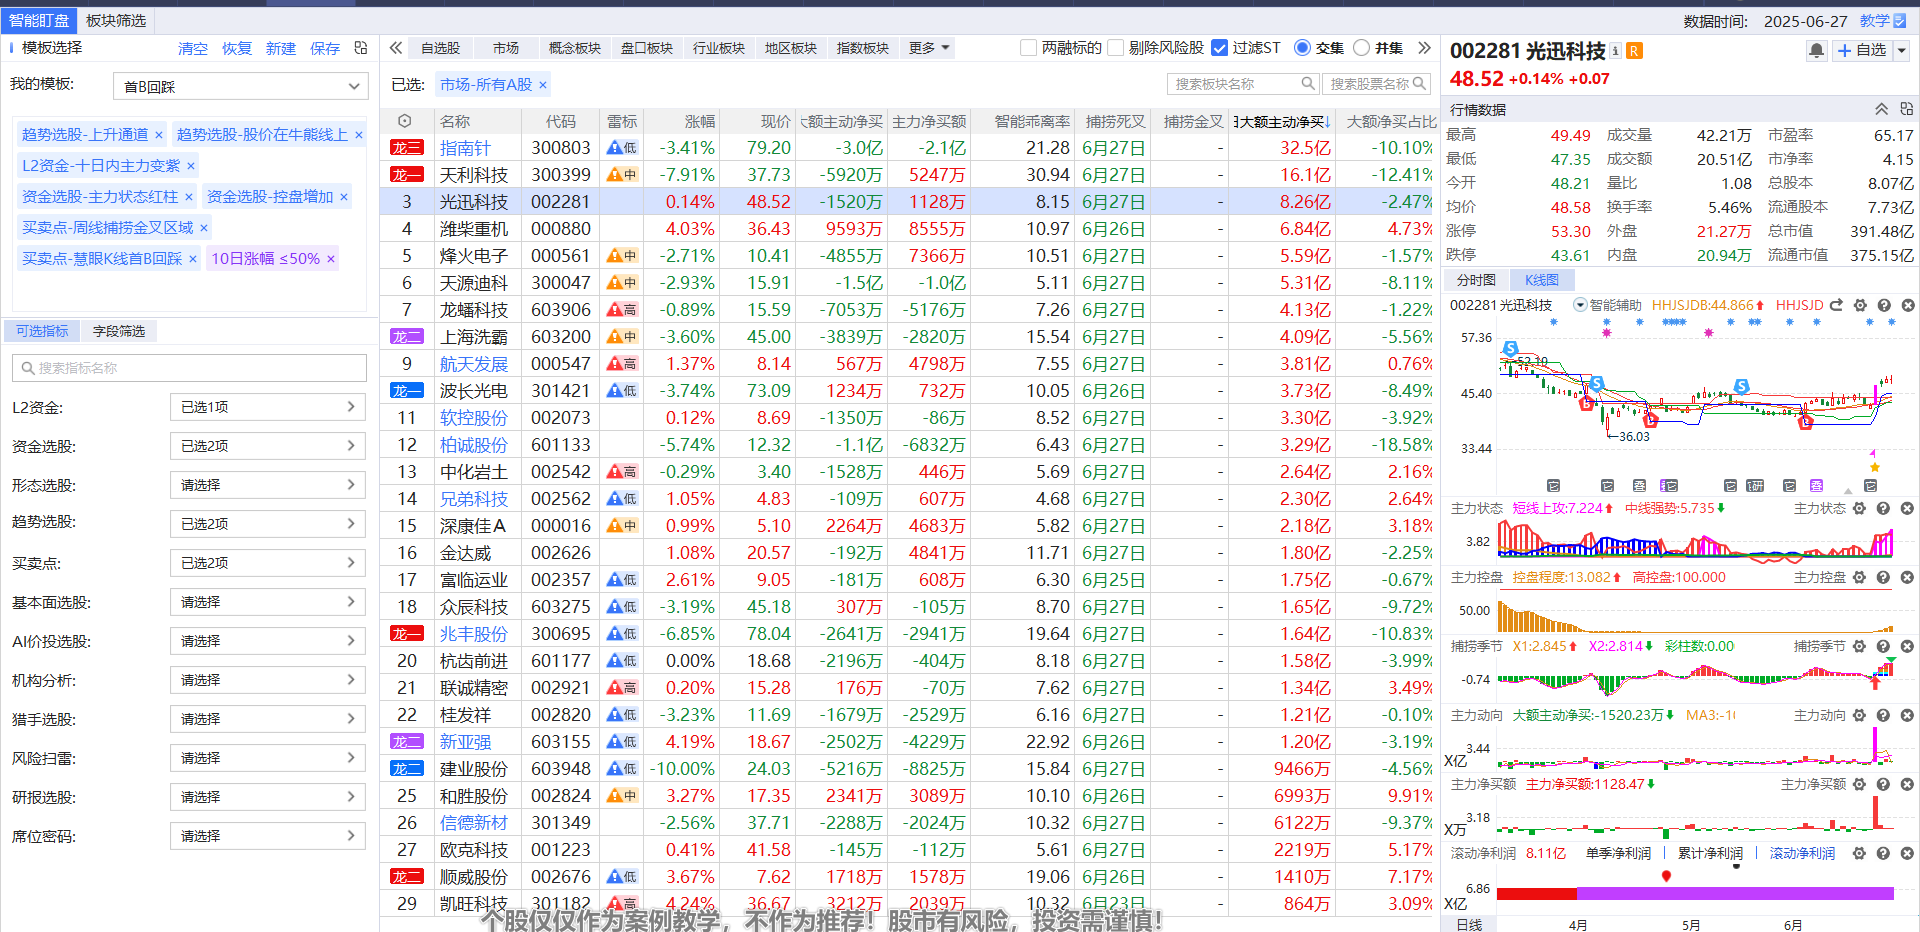The width and height of the screenshot is (1920, 932).
Task: Toggle the 智能辅助 option on chart
Action: (x=1580, y=305)
